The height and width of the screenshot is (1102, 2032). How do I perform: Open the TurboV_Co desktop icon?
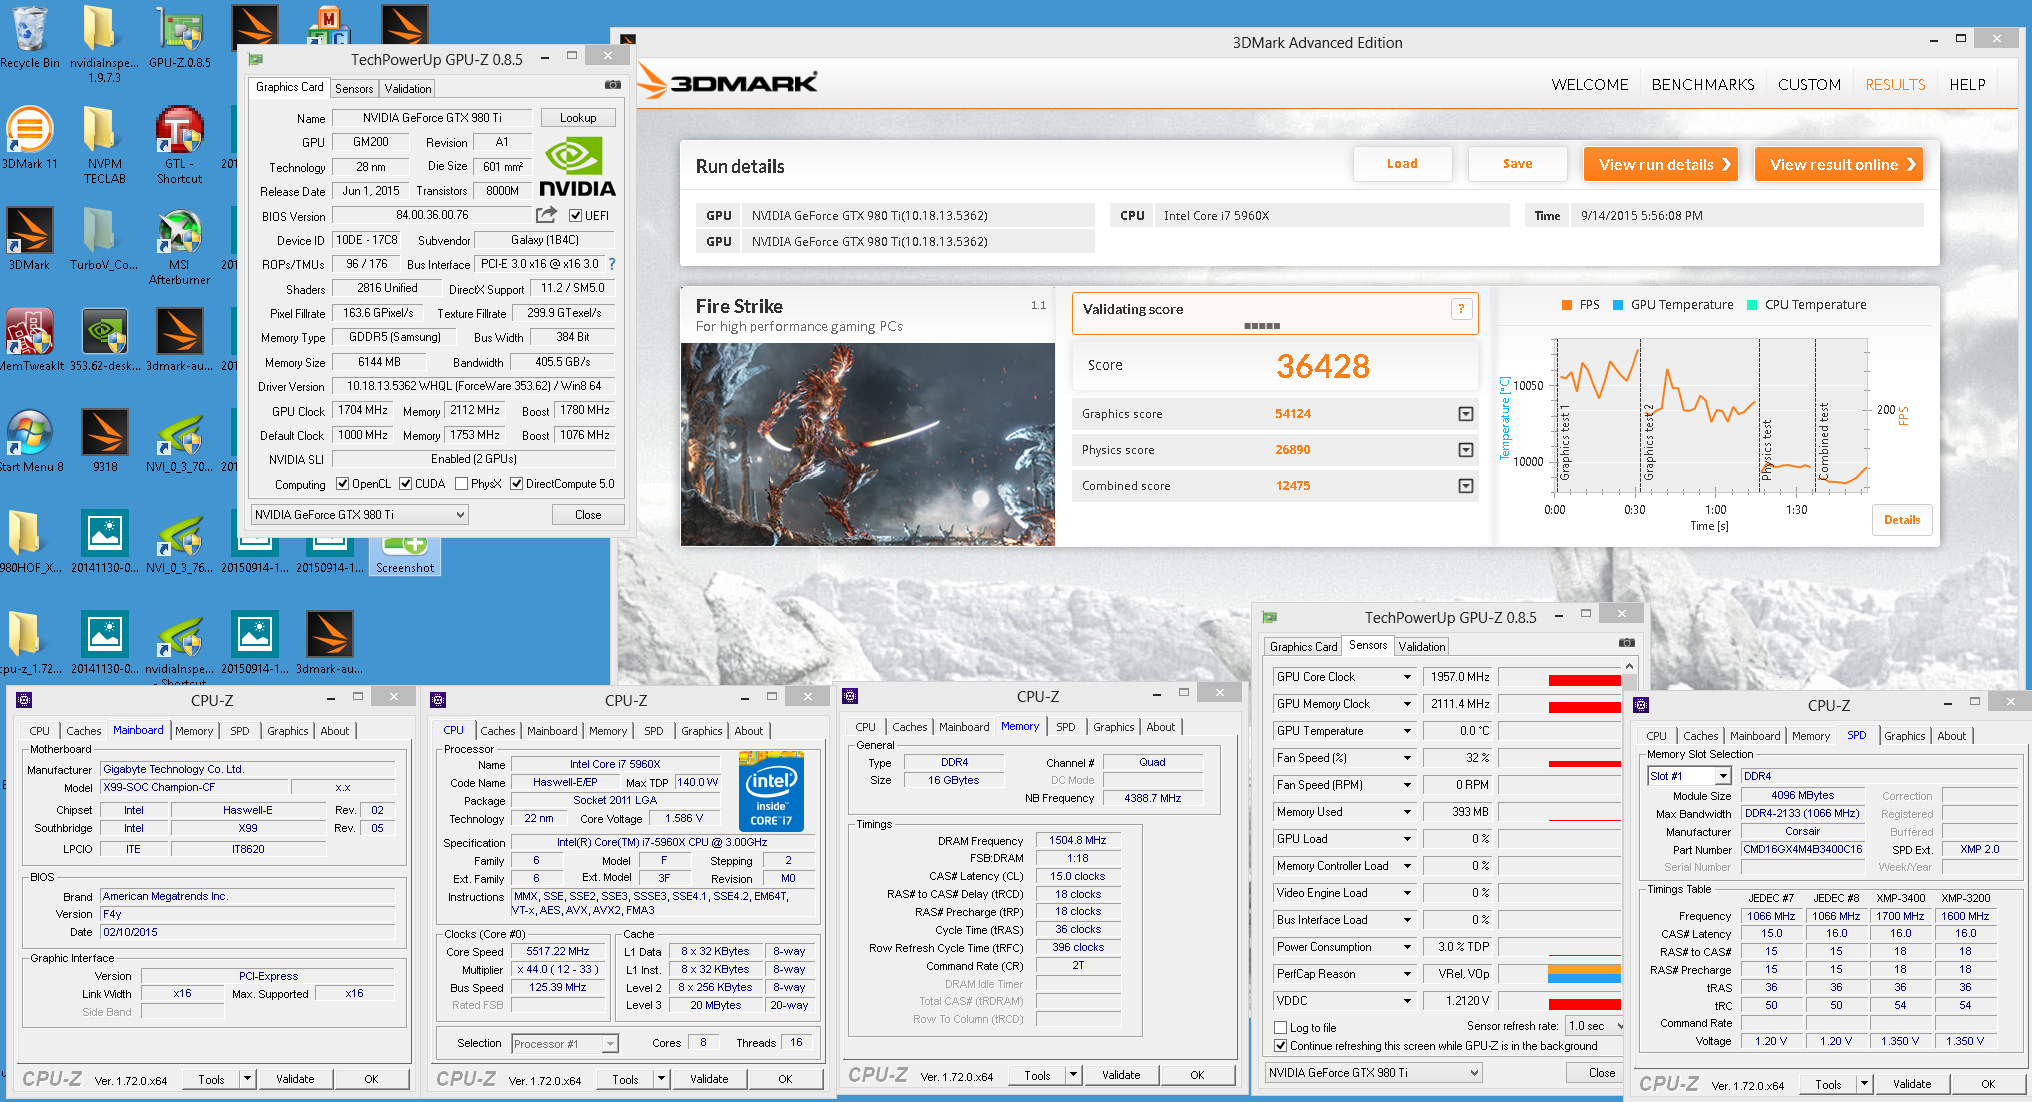(104, 239)
